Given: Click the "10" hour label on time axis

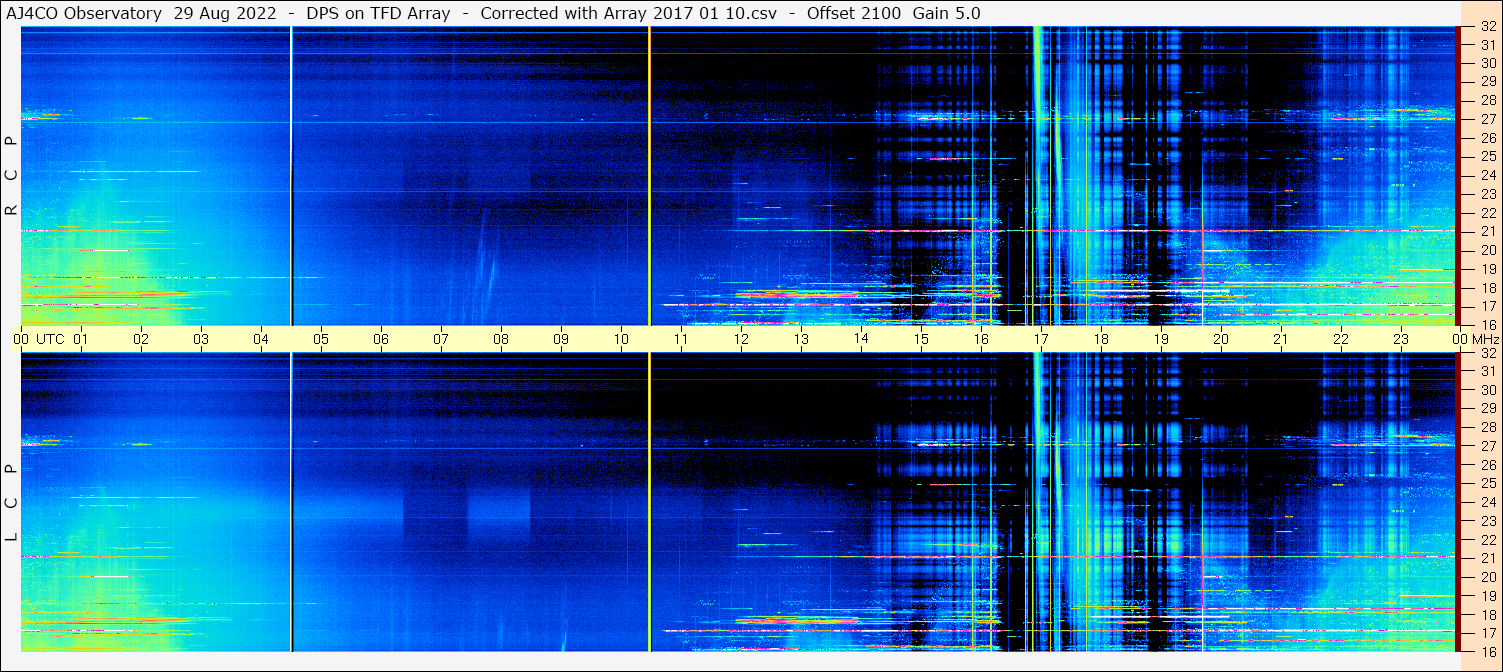Looking at the screenshot, I should pos(621,339).
